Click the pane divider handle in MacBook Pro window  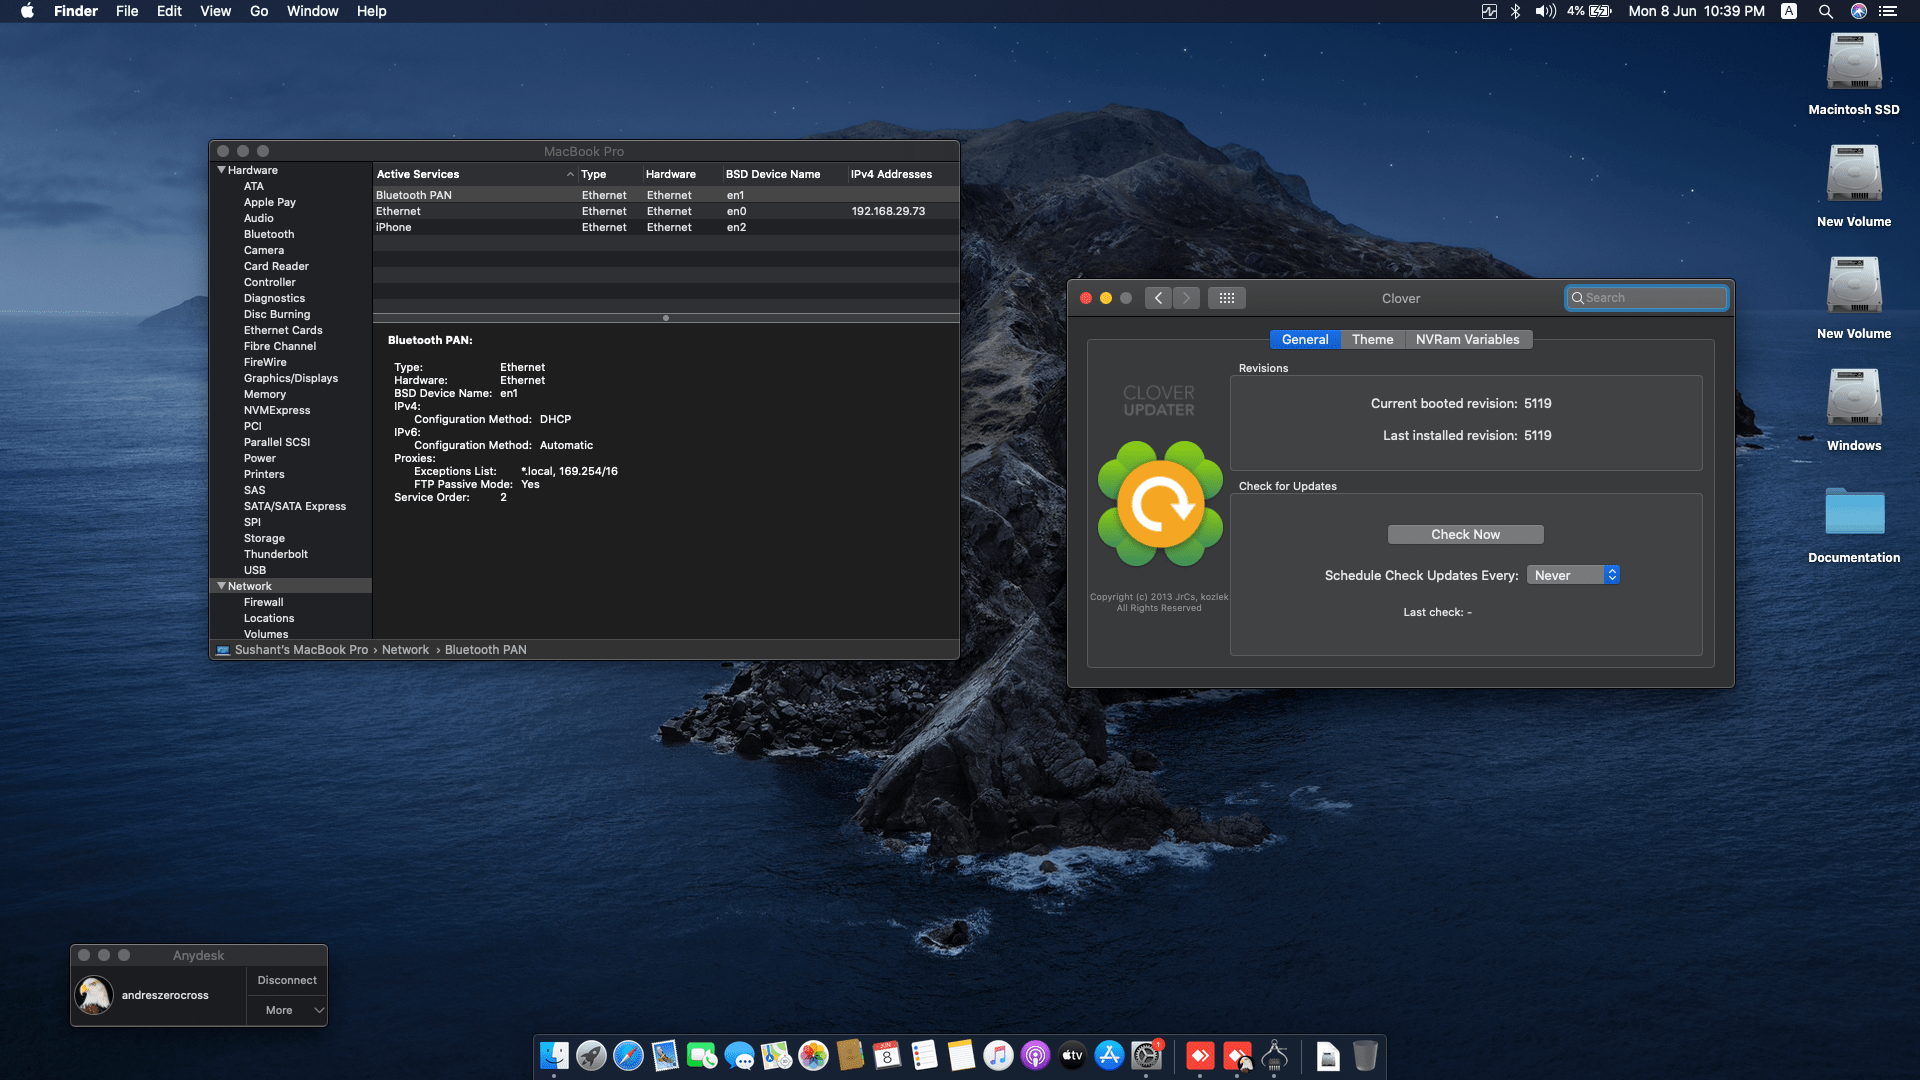tap(666, 318)
